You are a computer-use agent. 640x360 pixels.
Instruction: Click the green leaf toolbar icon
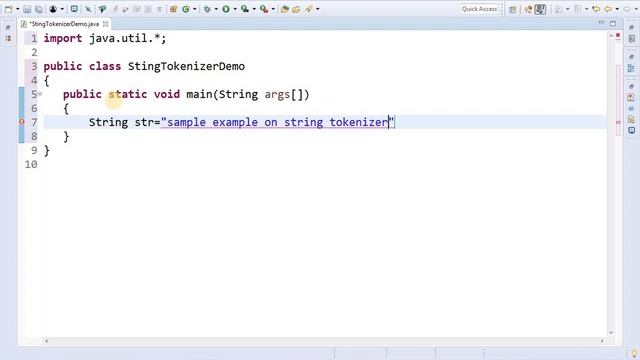(102, 9)
